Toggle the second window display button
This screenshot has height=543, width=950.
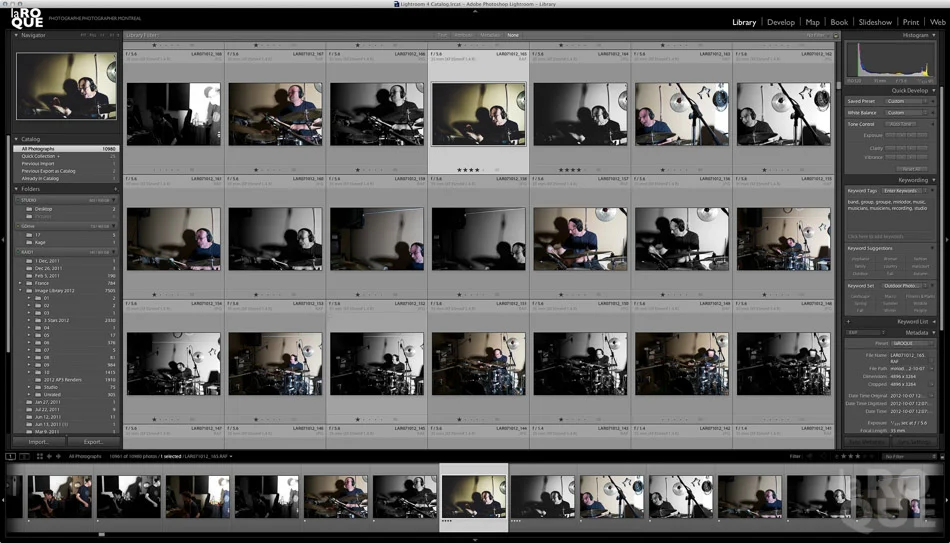pos(24,456)
